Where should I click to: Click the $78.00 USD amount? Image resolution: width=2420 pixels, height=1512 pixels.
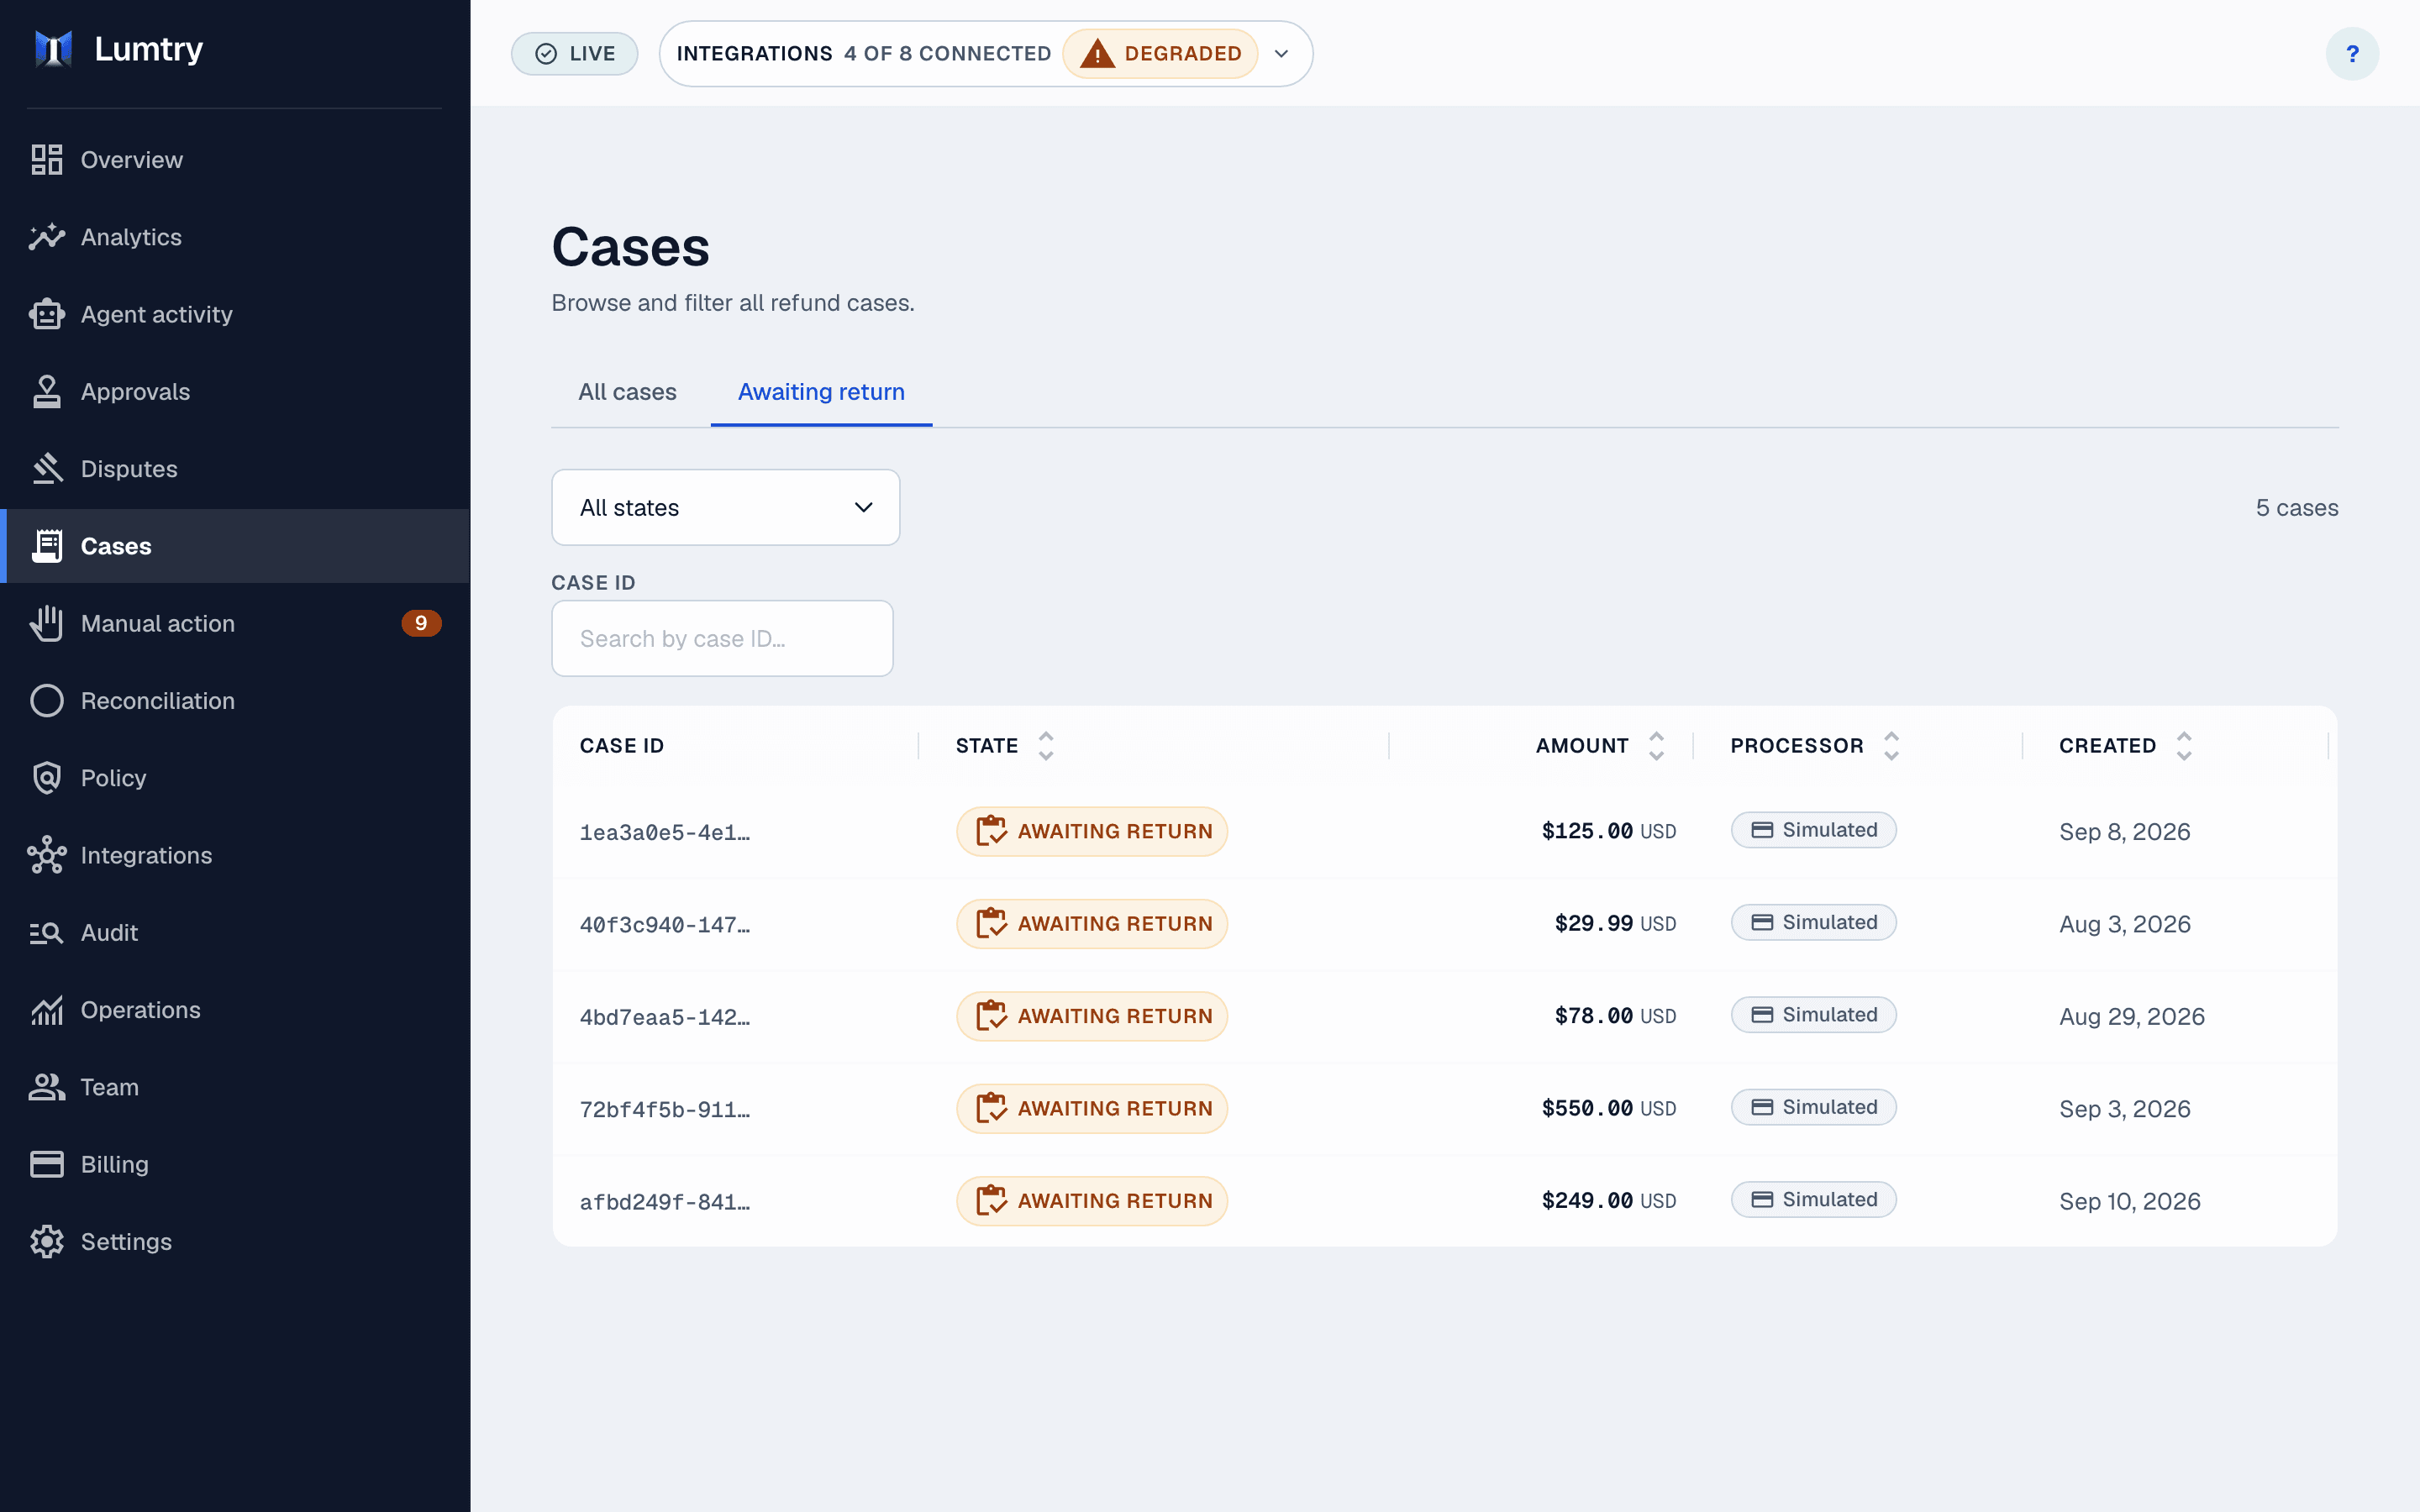coord(1615,1016)
